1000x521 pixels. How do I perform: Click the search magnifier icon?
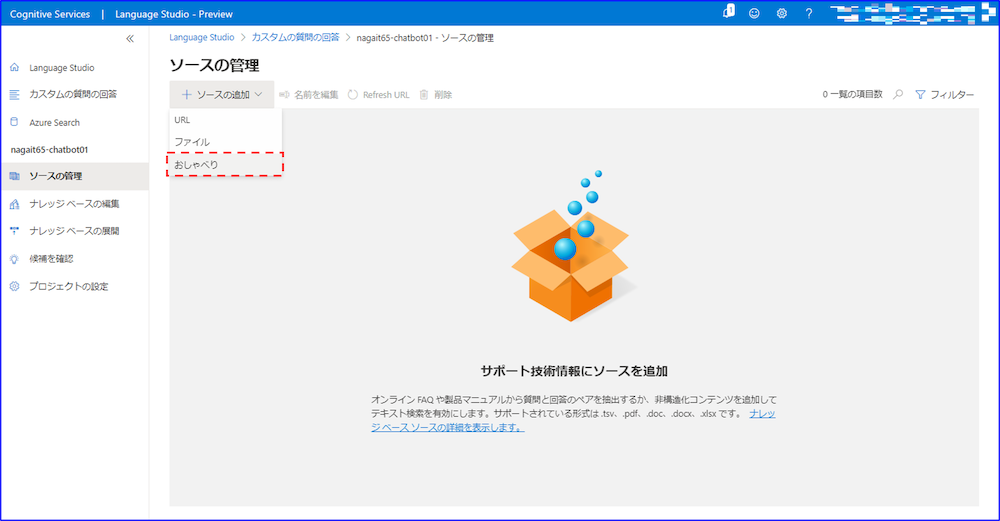(x=898, y=94)
